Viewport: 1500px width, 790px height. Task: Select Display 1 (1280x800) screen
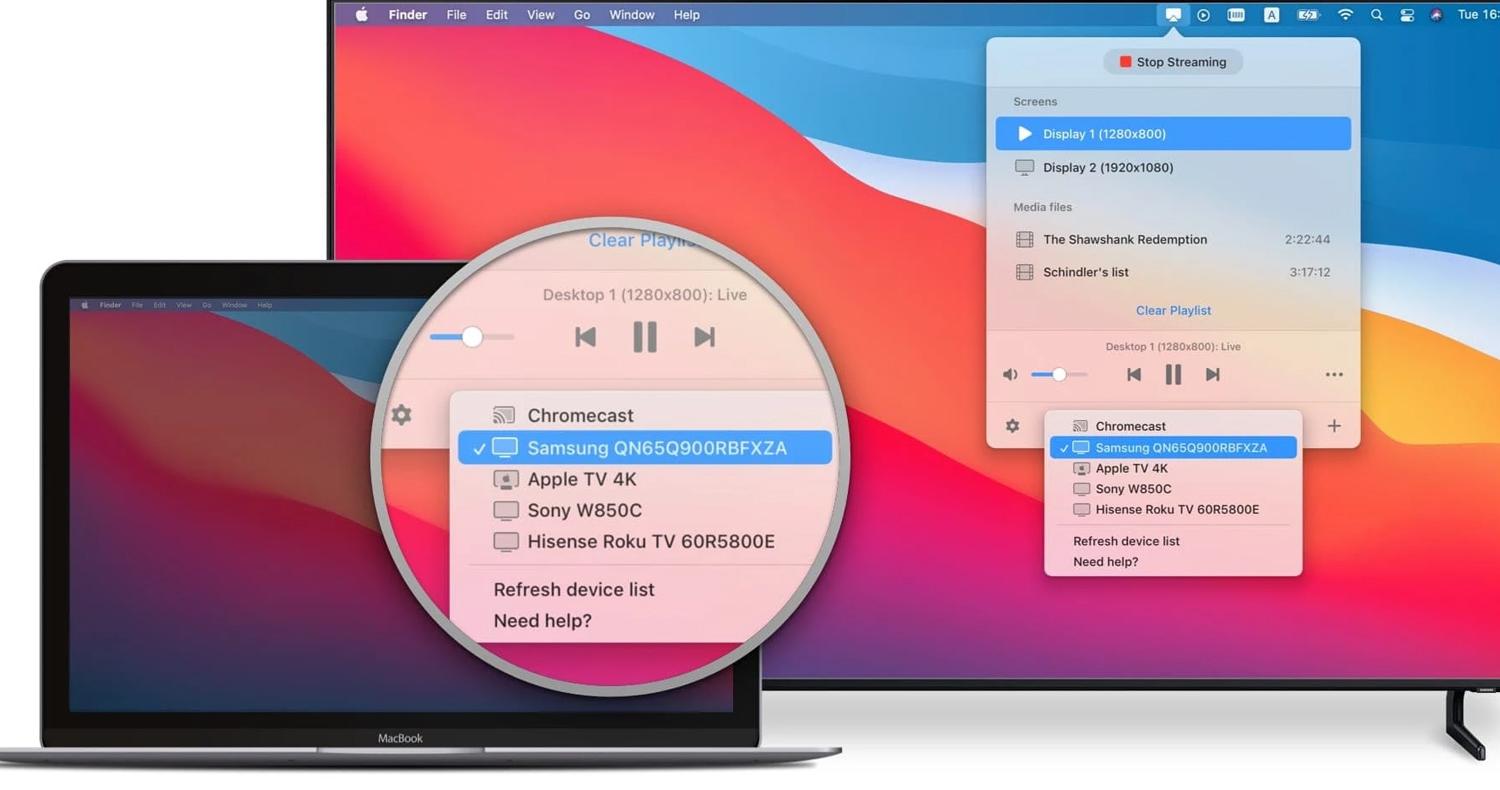[x=1173, y=133]
